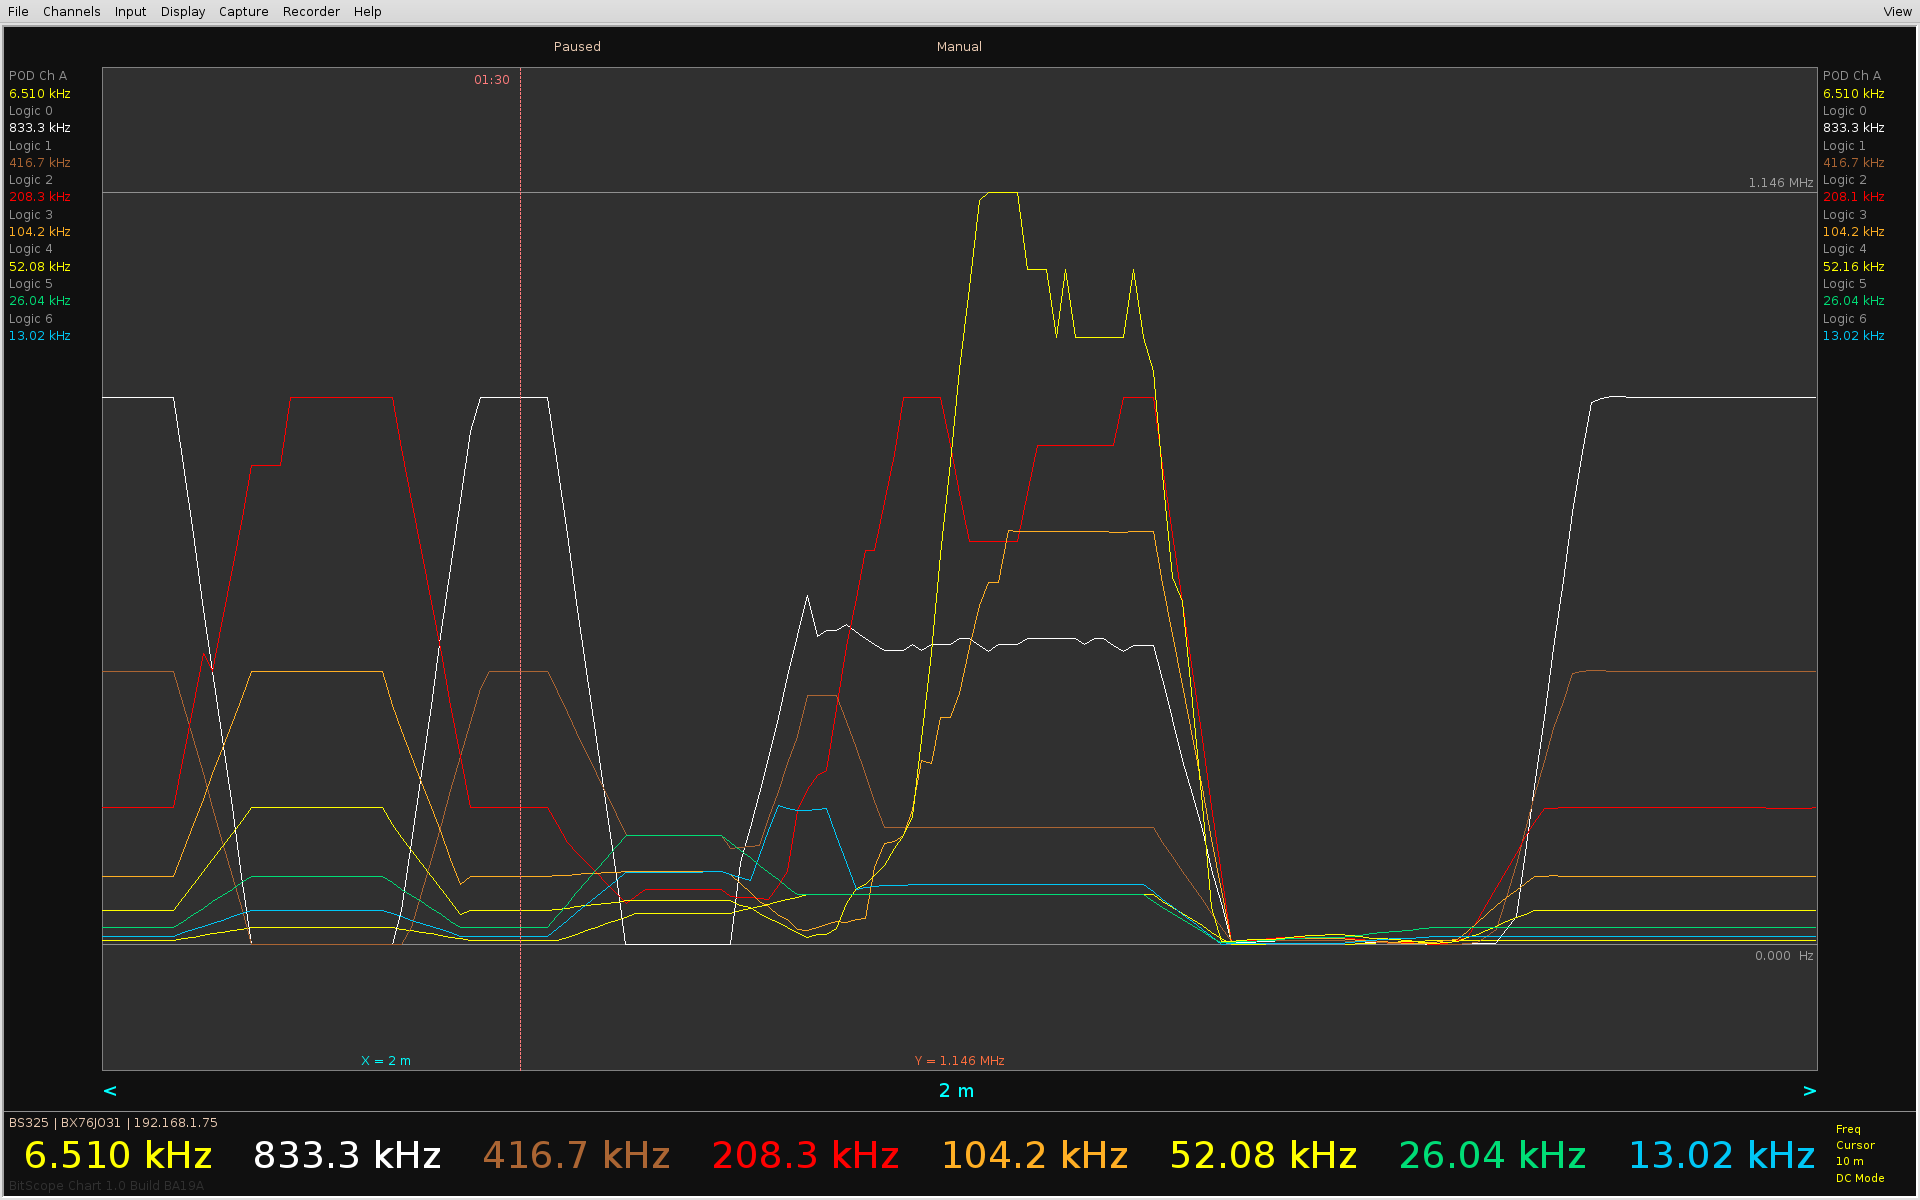Click the right scroll arrow below chart
This screenshot has height=1200, width=1920.
click(1809, 1091)
